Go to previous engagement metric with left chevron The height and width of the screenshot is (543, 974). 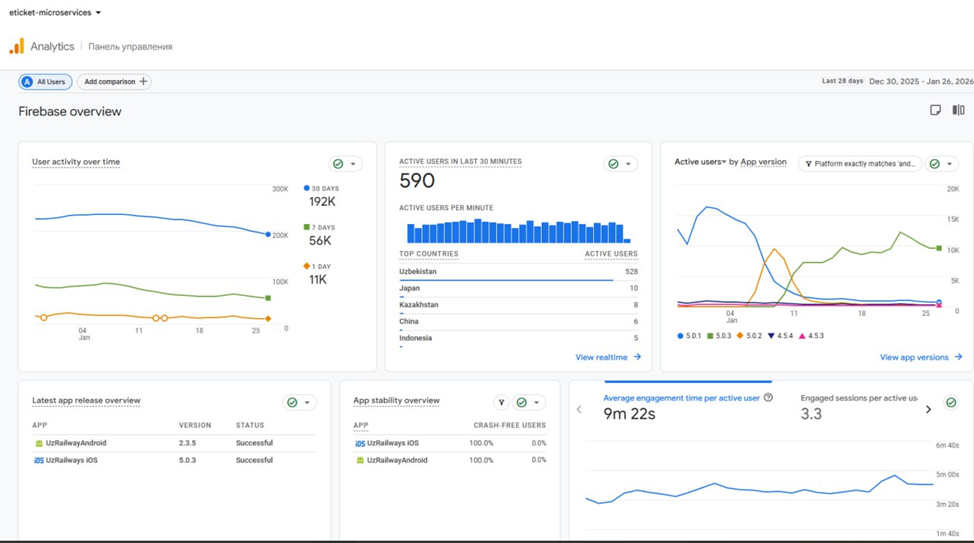(579, 409)
